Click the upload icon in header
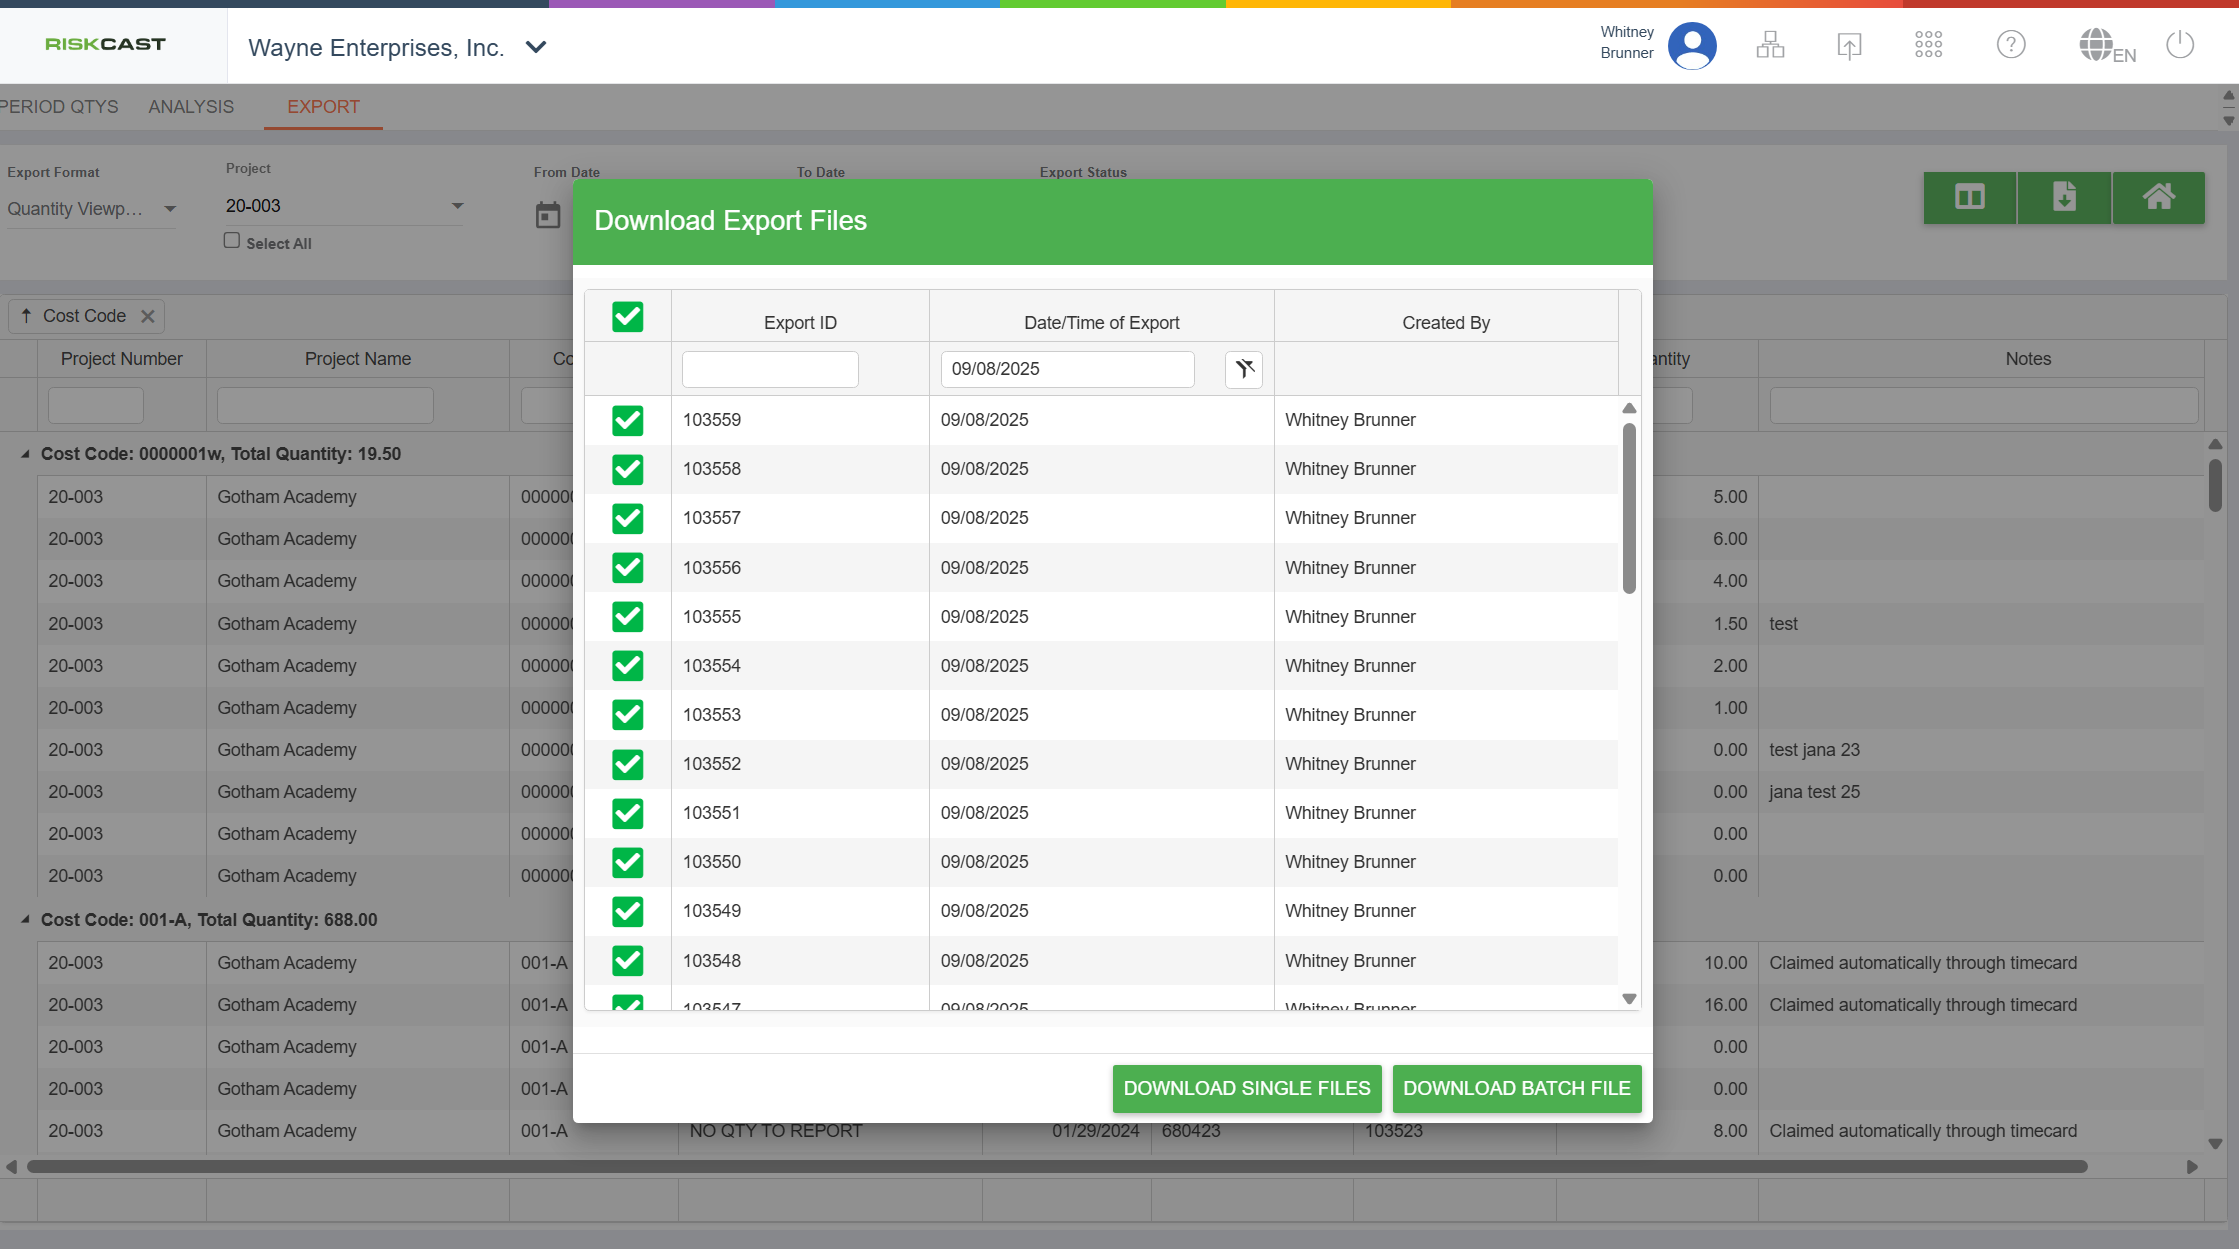Viewport: 2239px width, 1249px height. (1849, 45)
